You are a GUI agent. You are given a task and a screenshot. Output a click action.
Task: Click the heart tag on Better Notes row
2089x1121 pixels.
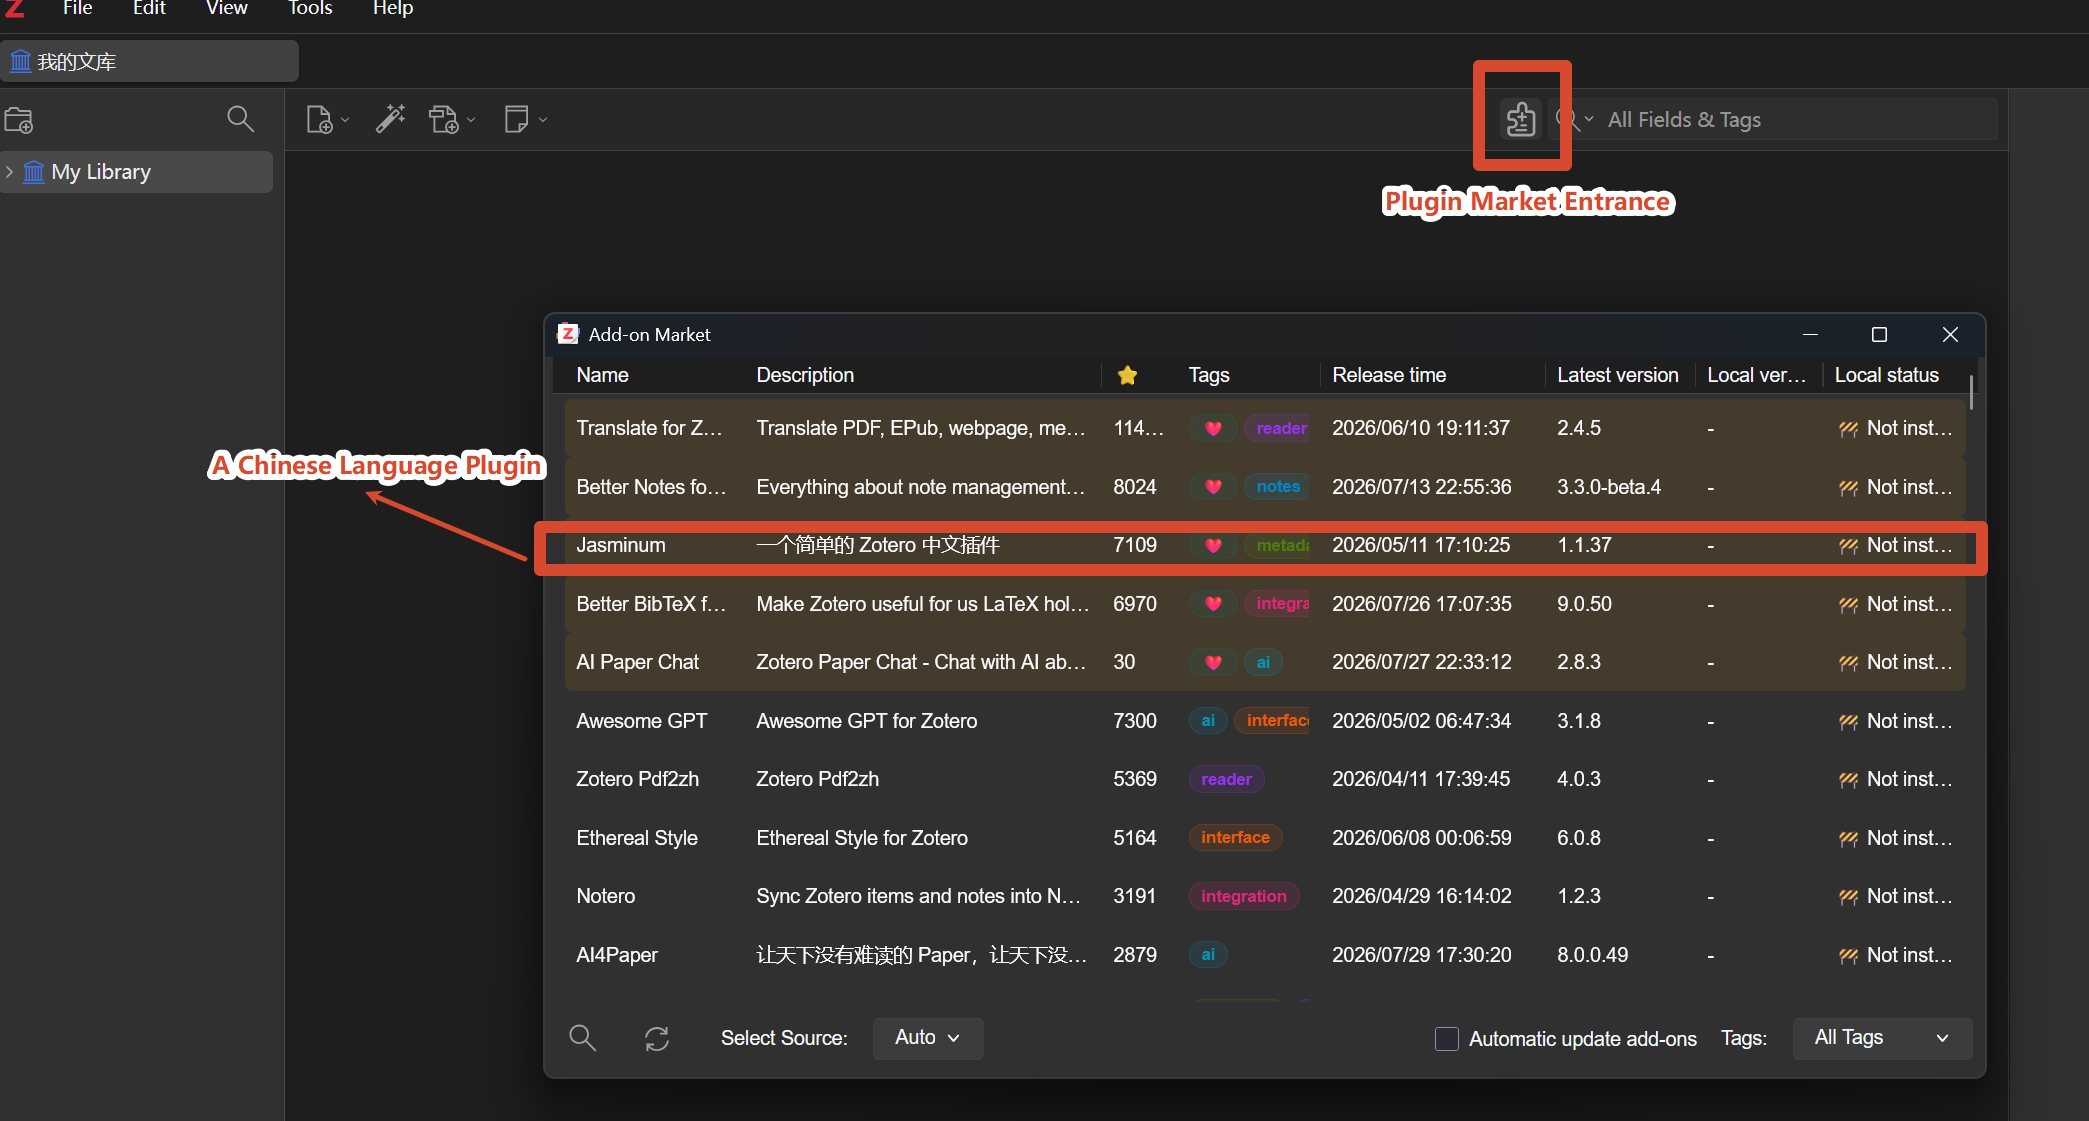pos(1213,487)
